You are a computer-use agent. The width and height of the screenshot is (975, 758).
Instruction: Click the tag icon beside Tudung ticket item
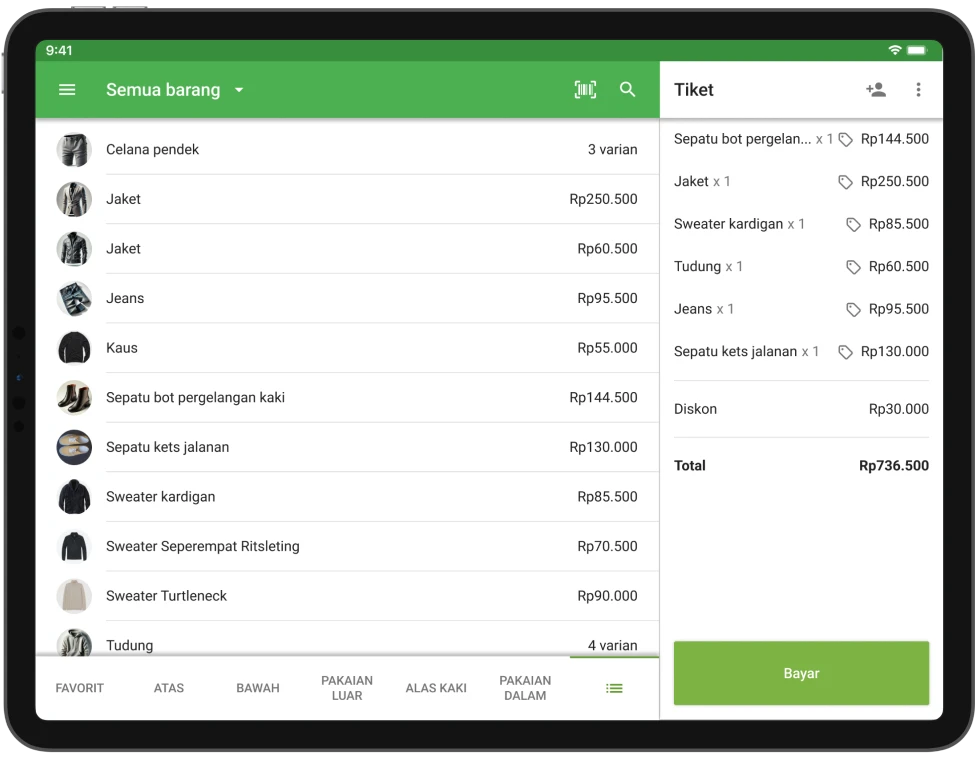[853, 267]
